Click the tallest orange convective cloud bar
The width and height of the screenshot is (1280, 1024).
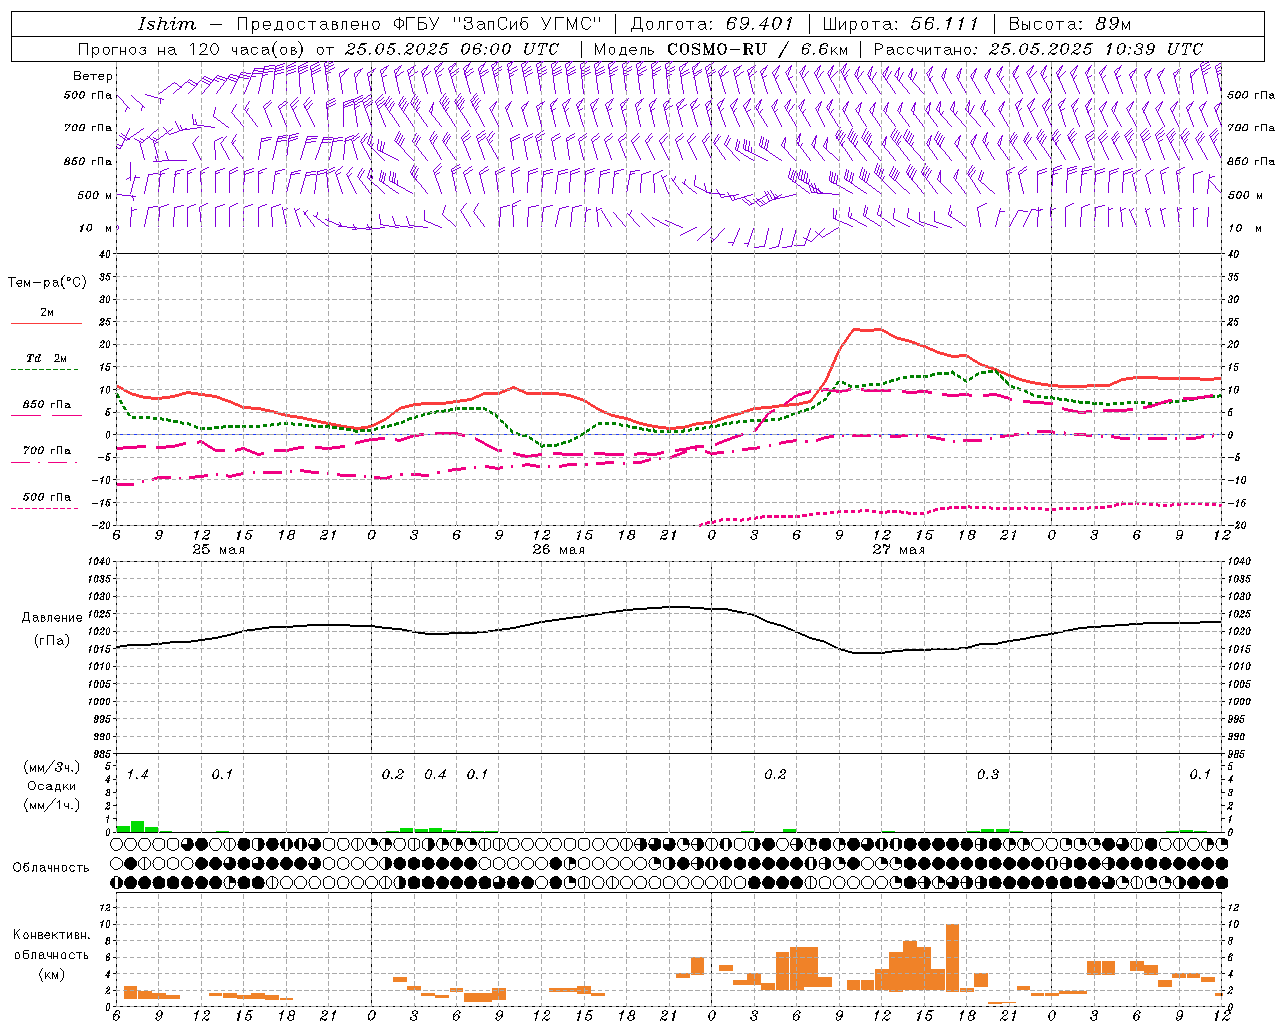pyautogui.click(x=952, y=957)
